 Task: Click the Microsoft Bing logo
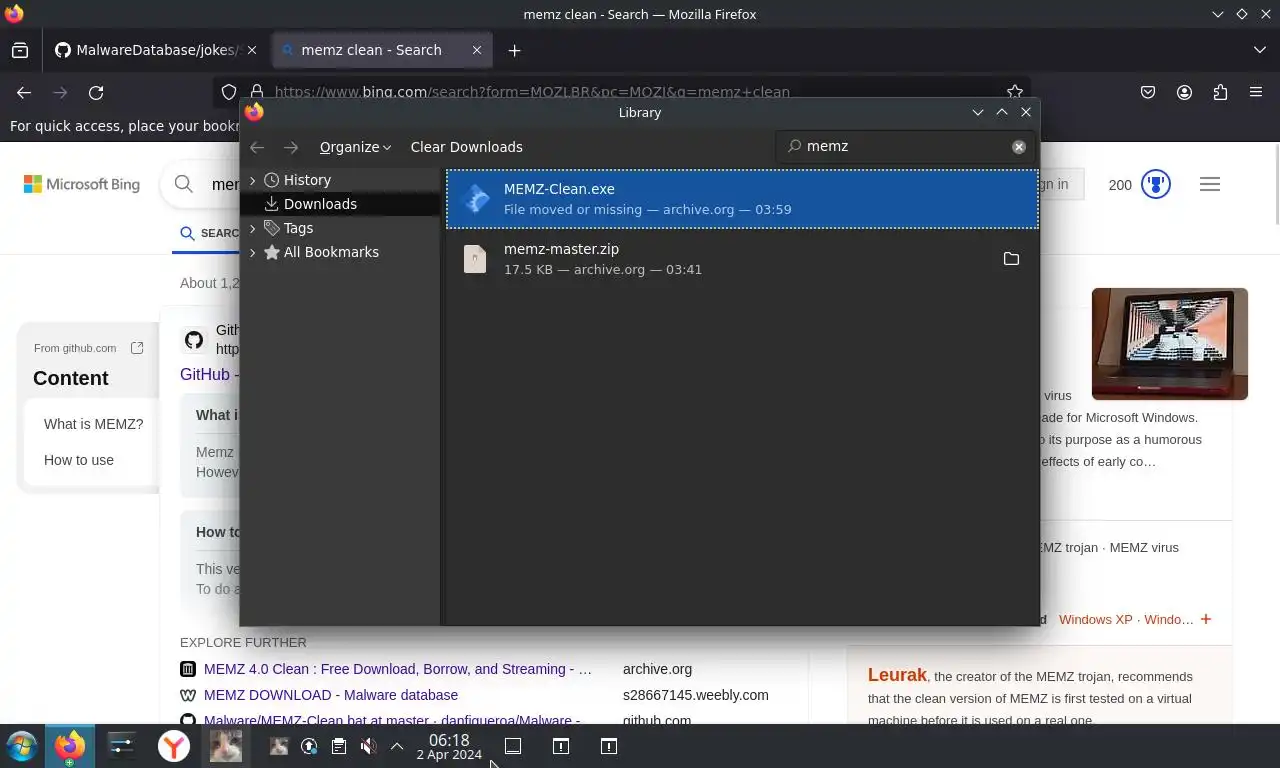coord(82,184)
